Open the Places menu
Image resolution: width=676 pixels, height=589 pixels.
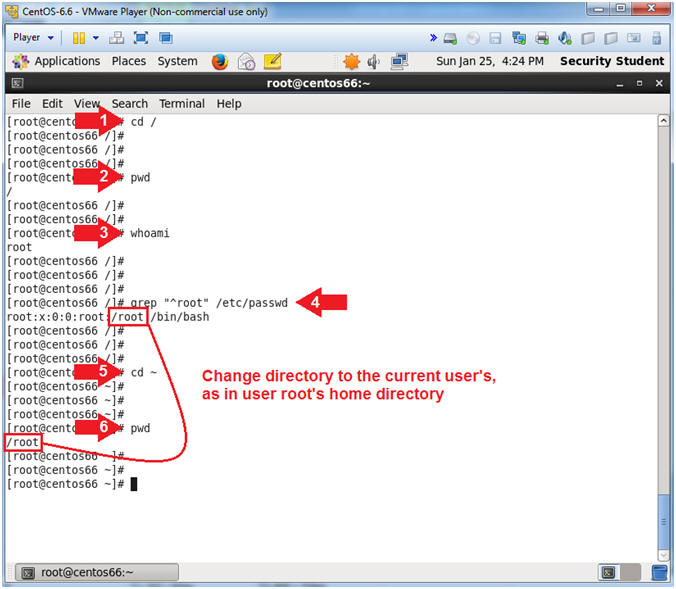pyautogui.click(x=128, y=61)
